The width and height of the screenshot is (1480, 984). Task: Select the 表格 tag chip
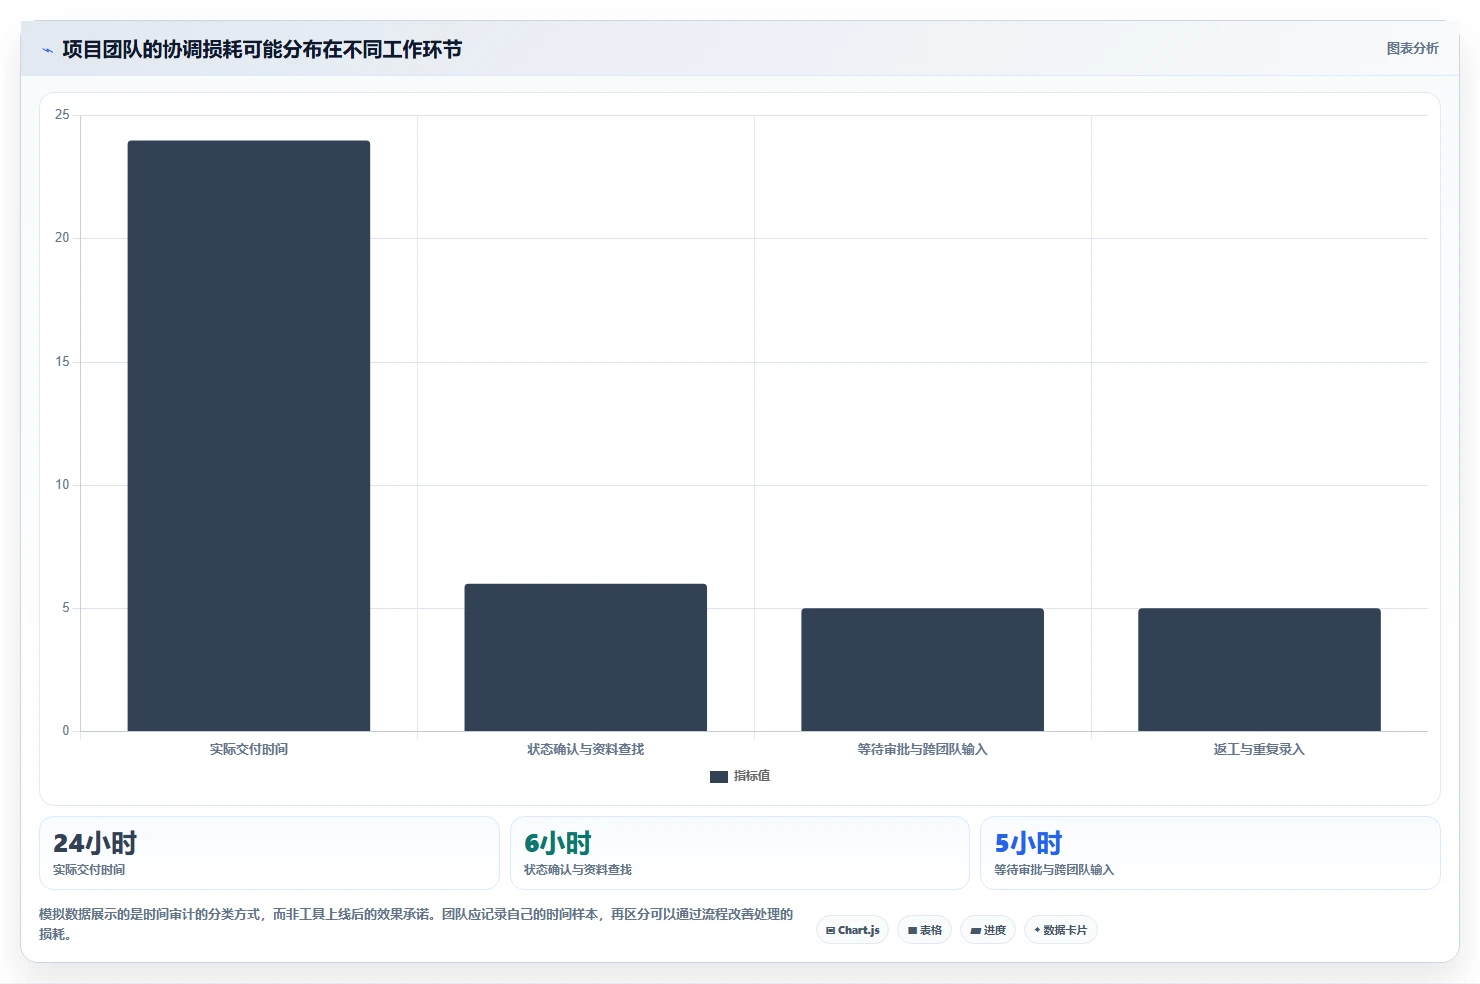coord(924,930)
